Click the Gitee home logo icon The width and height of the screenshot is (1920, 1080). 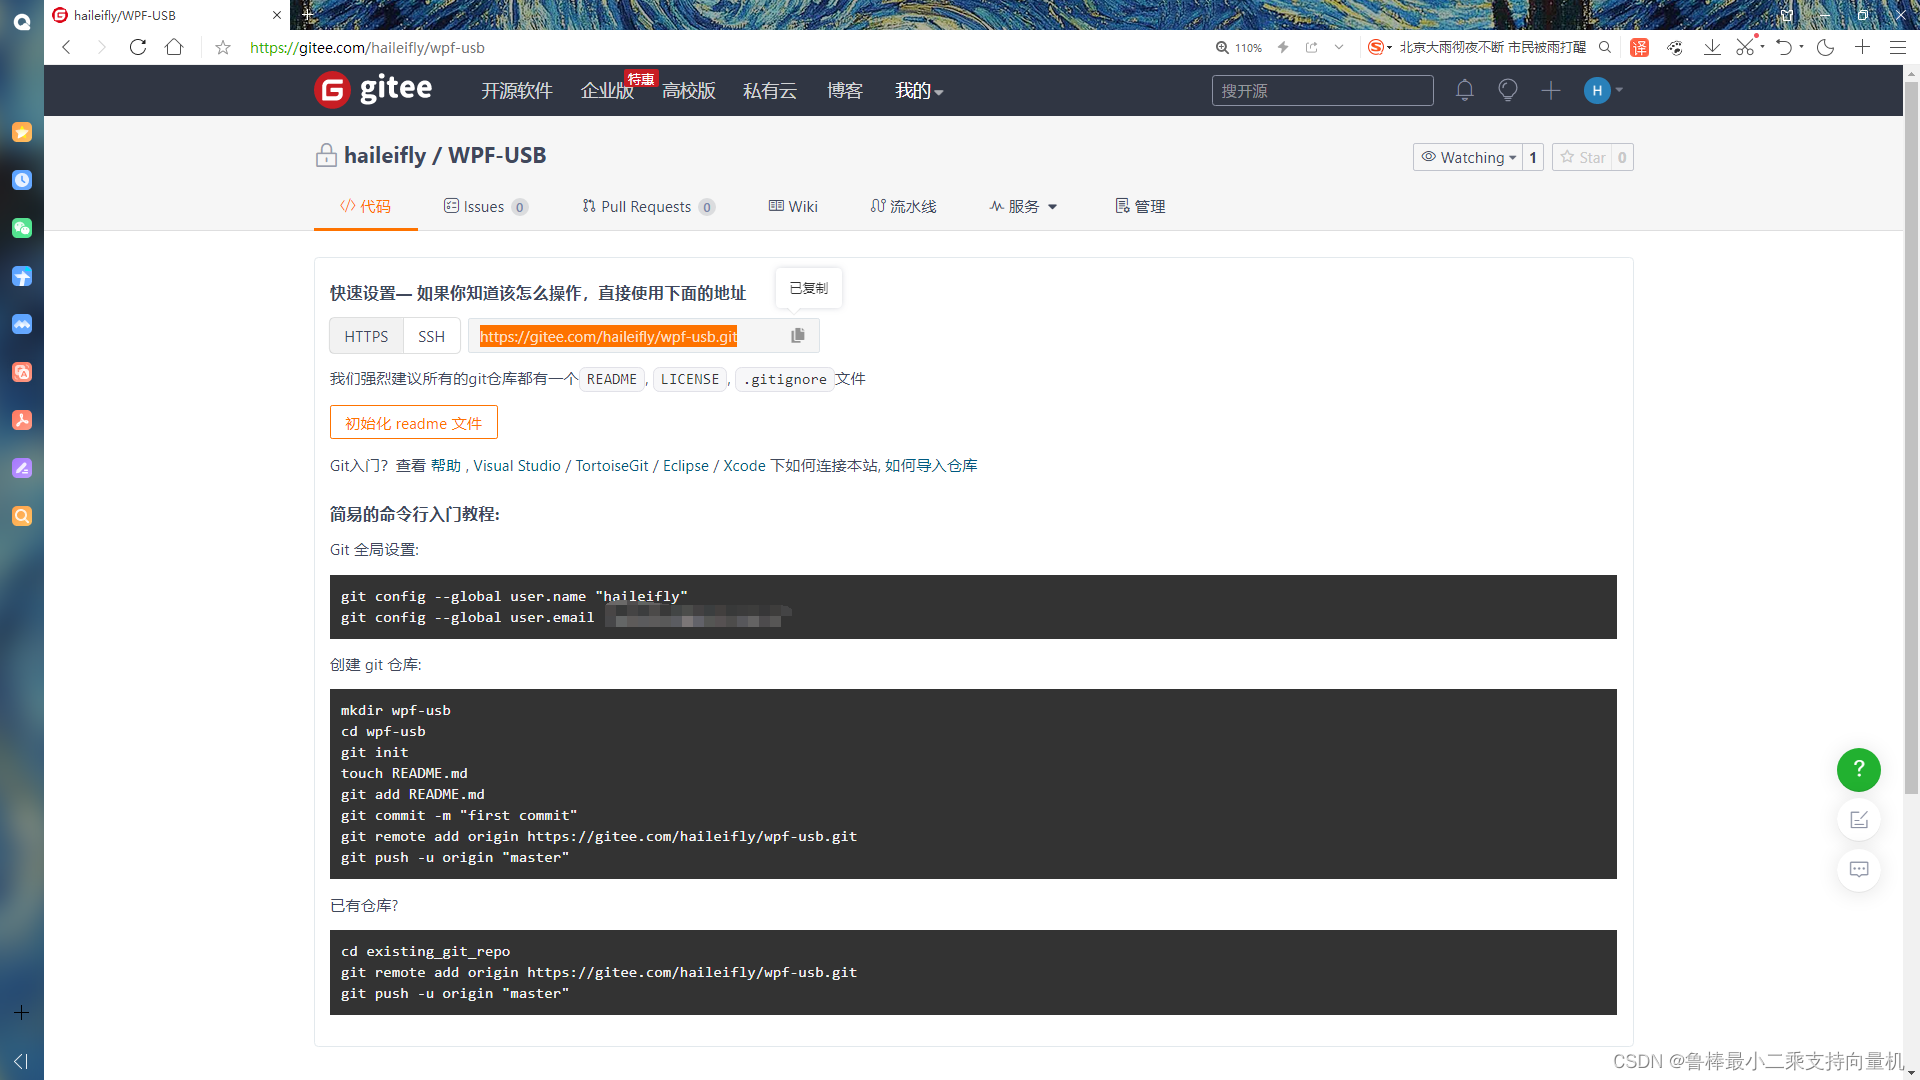[x=332, y=88]
